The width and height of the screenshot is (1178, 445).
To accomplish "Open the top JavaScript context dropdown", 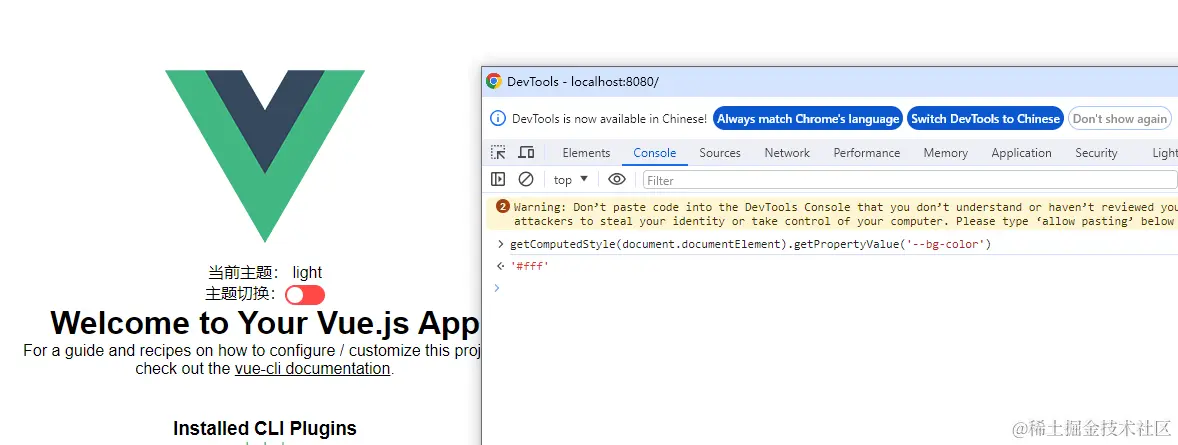I will click(x=570, y=180).
